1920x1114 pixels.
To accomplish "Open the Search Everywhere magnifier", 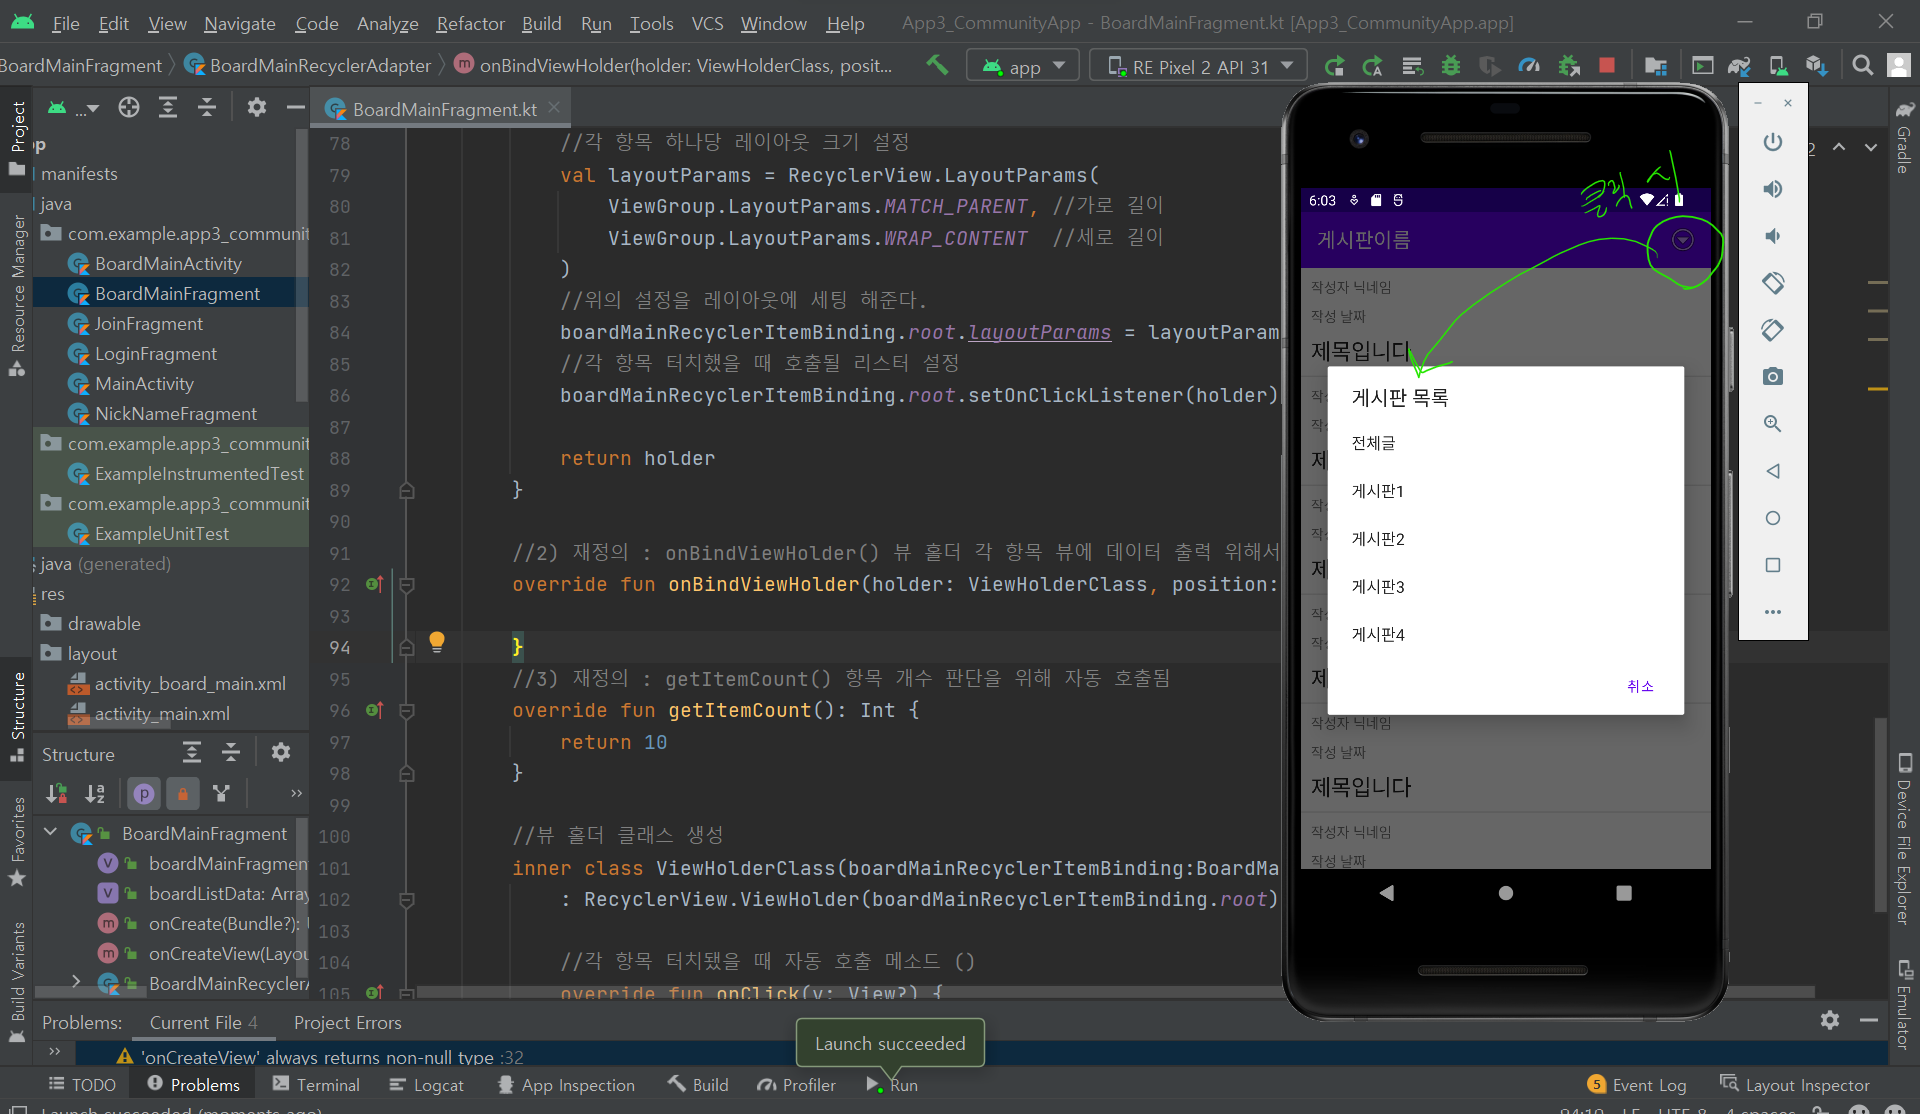I will pyautogui.click(x=1862, y=66).
